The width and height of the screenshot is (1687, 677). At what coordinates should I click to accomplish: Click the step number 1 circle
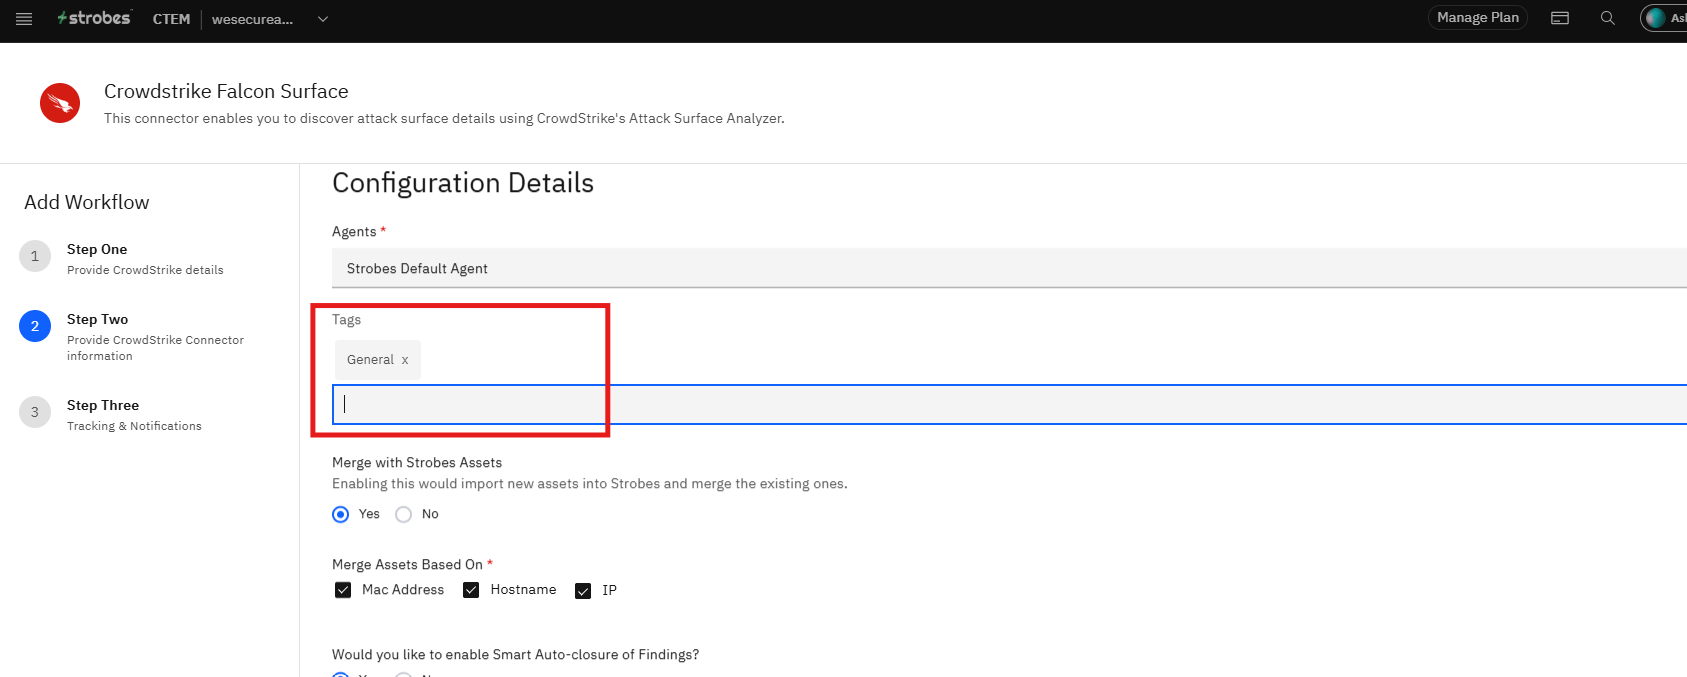[35, 256]
